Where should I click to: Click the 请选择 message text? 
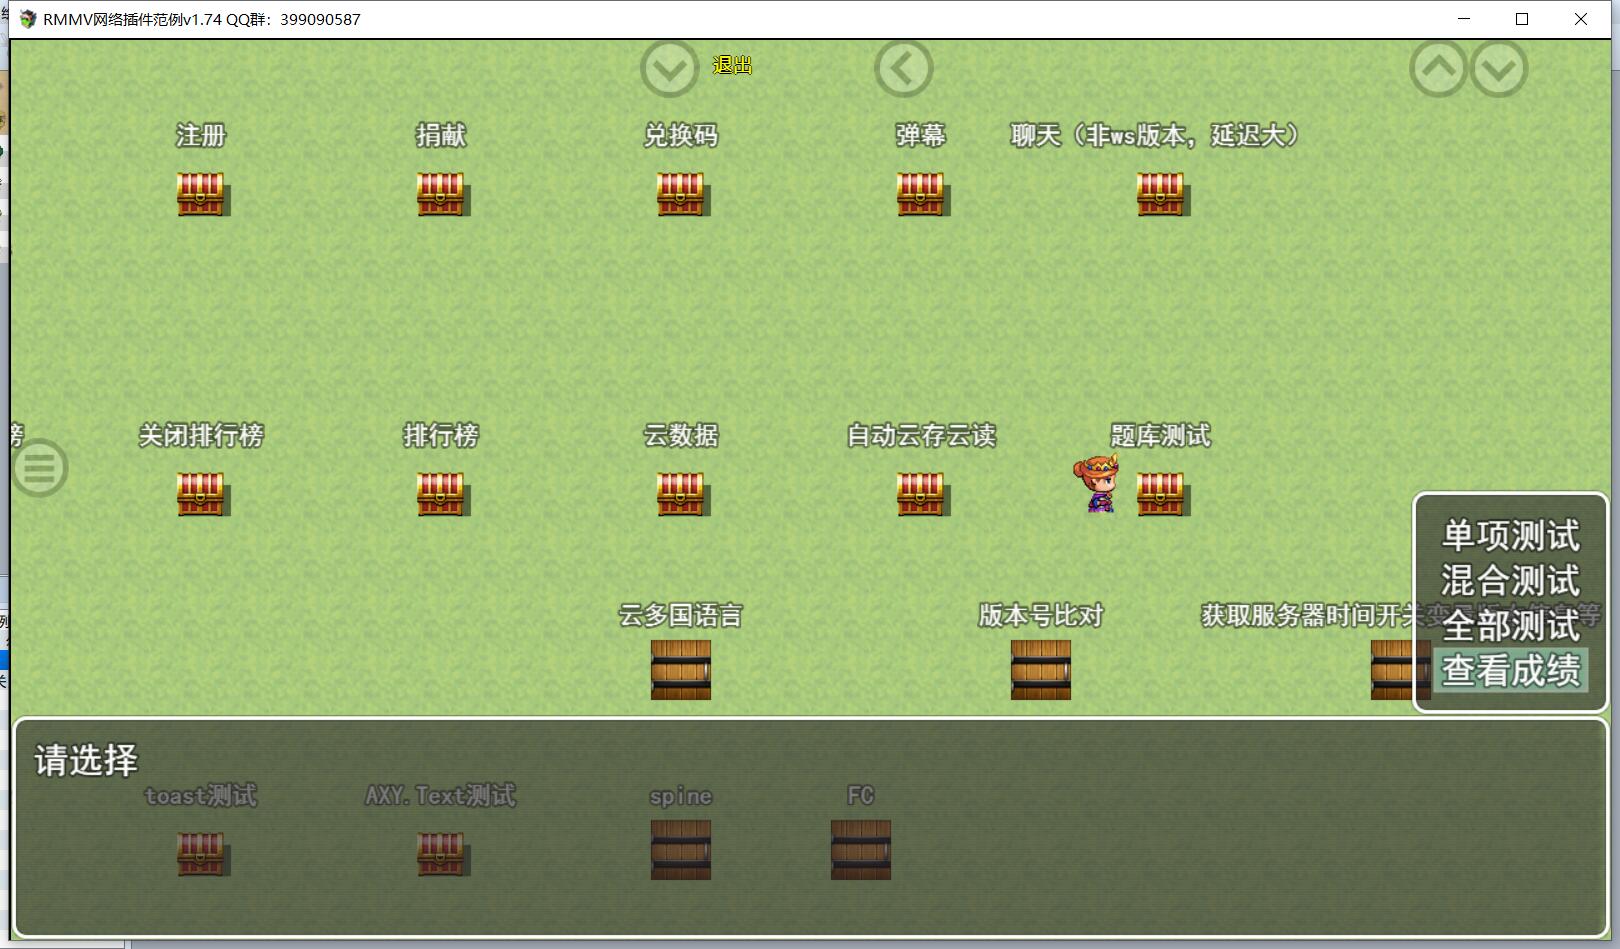pos(86,760)
